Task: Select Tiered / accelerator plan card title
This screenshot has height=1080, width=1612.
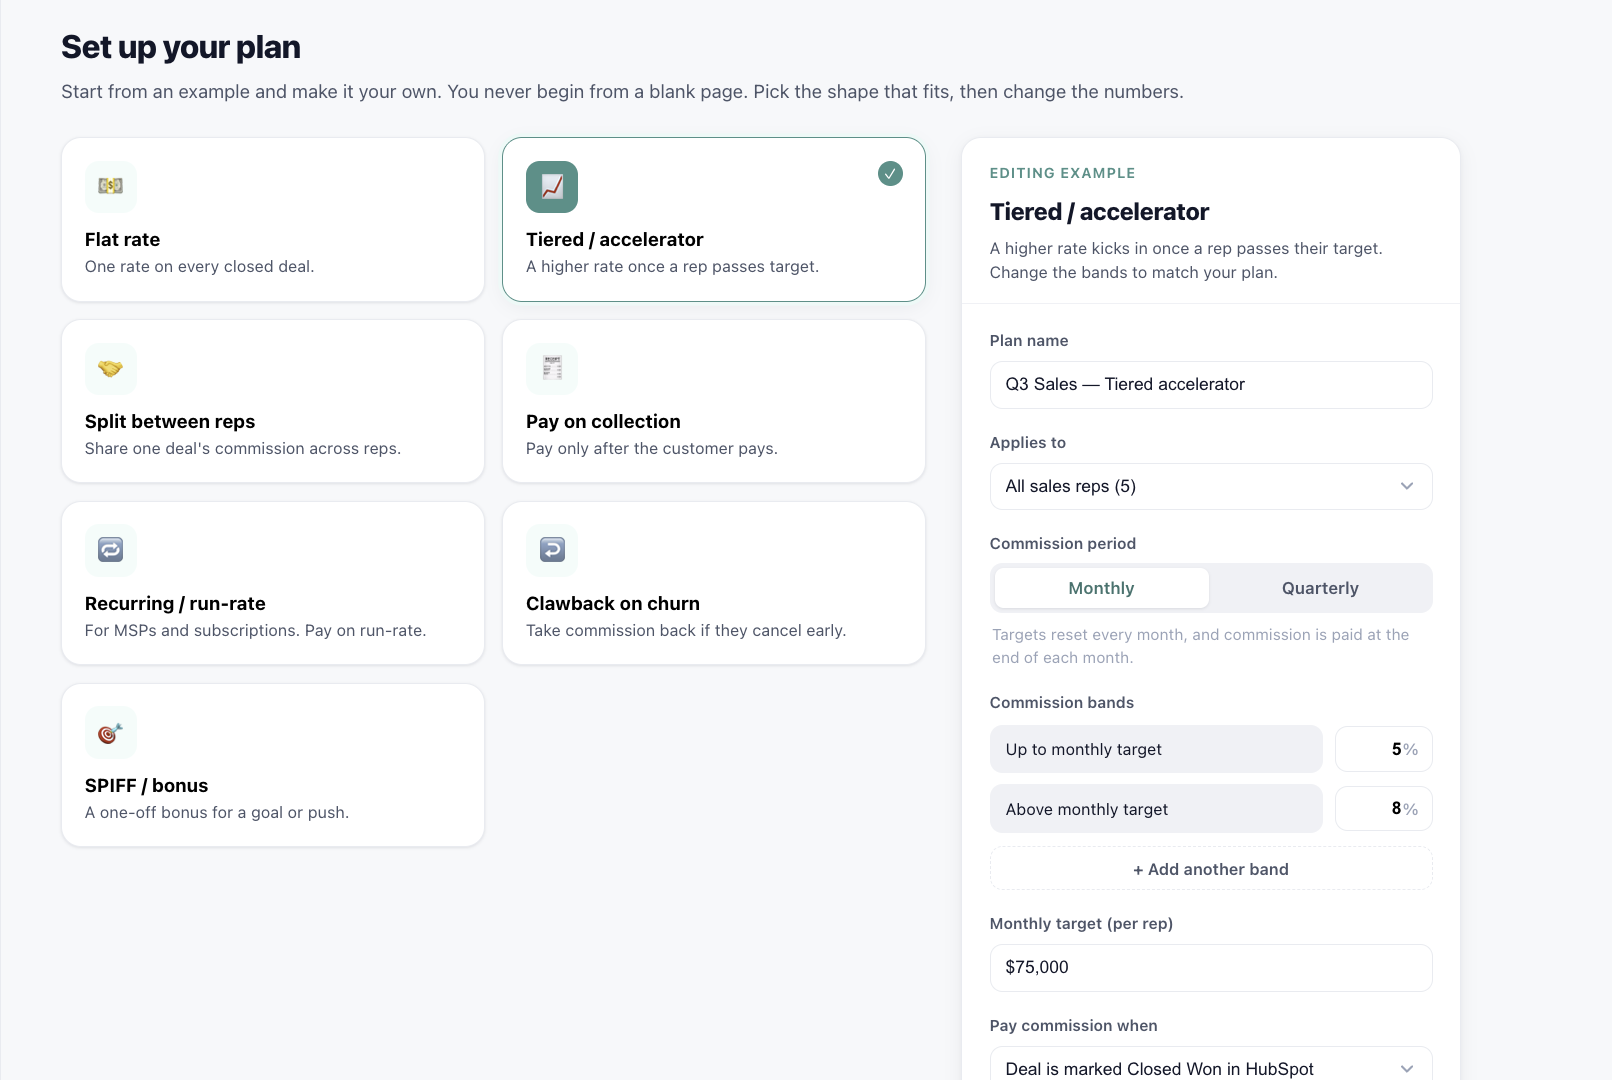Action: [x=615, y=239]
